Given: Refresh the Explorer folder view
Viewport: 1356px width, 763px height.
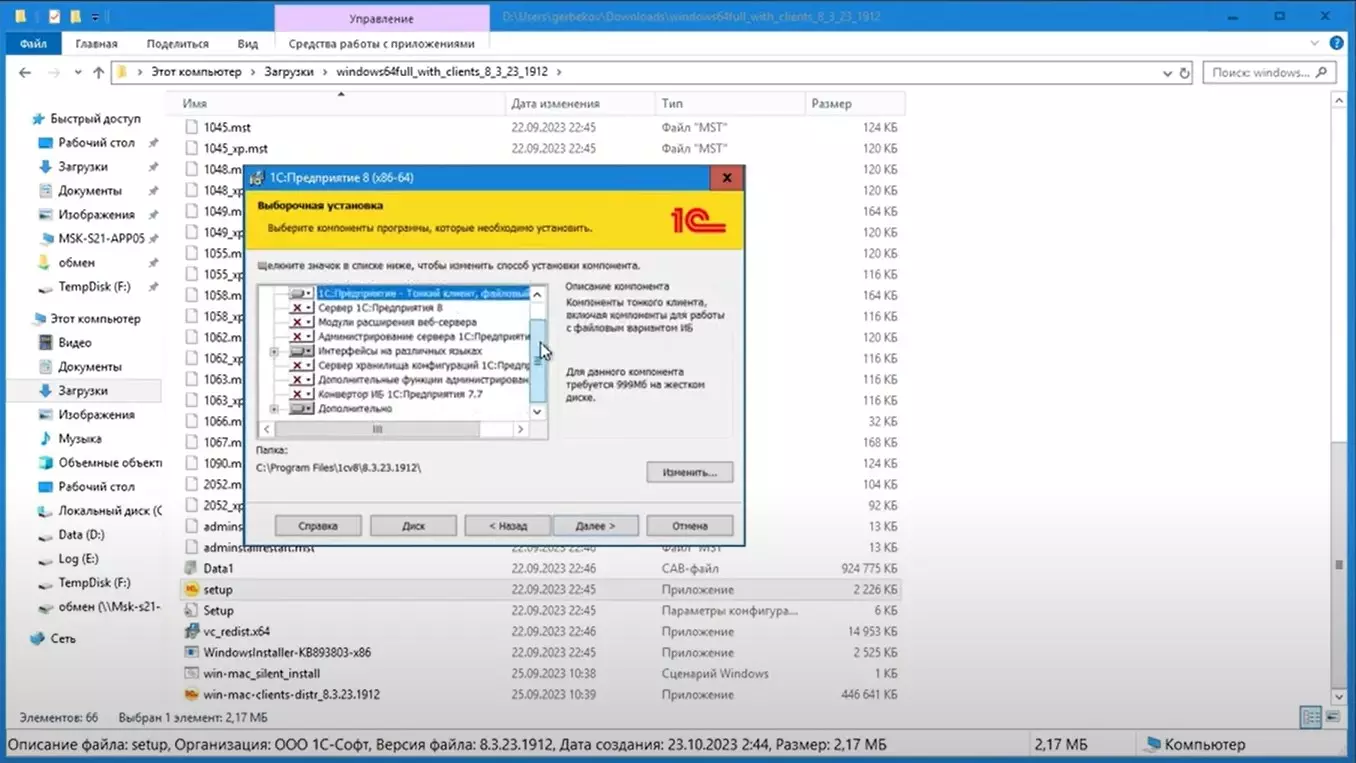Looking at the screenshot, I should pyautogui.click(x=1185, y=73).
